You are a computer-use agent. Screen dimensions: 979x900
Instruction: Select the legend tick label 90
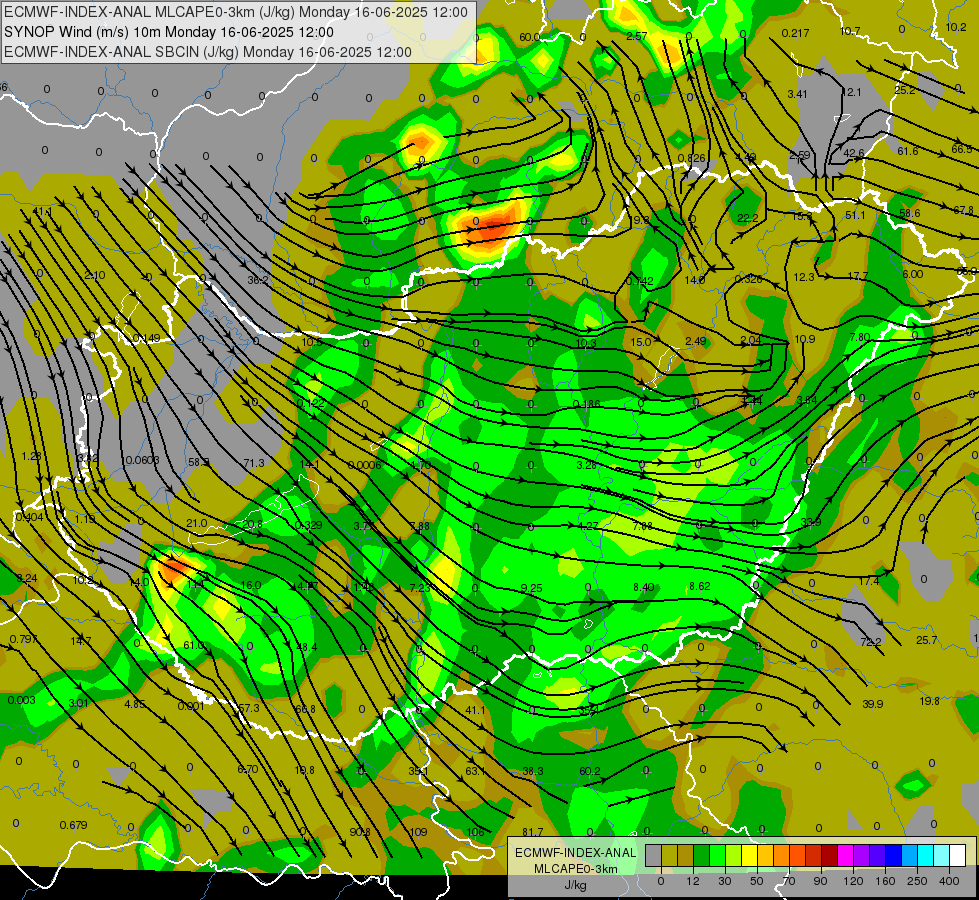[820, 881]
